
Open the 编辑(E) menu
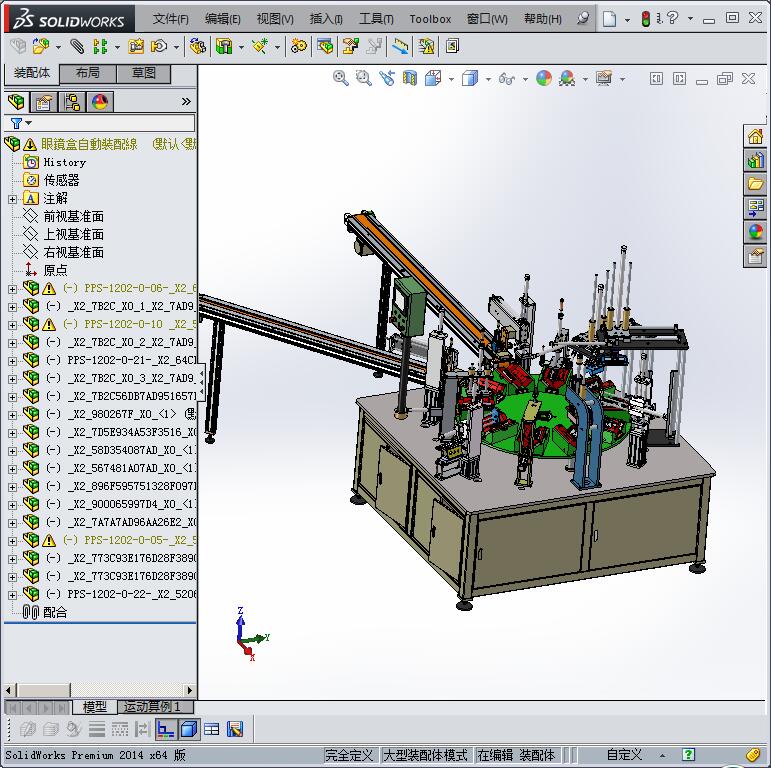coord(222,19)
